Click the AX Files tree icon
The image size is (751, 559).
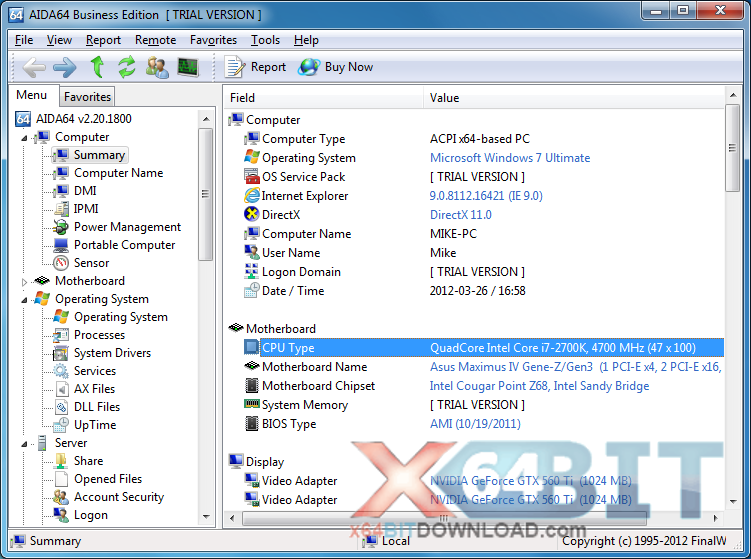[x=62, y=389]
